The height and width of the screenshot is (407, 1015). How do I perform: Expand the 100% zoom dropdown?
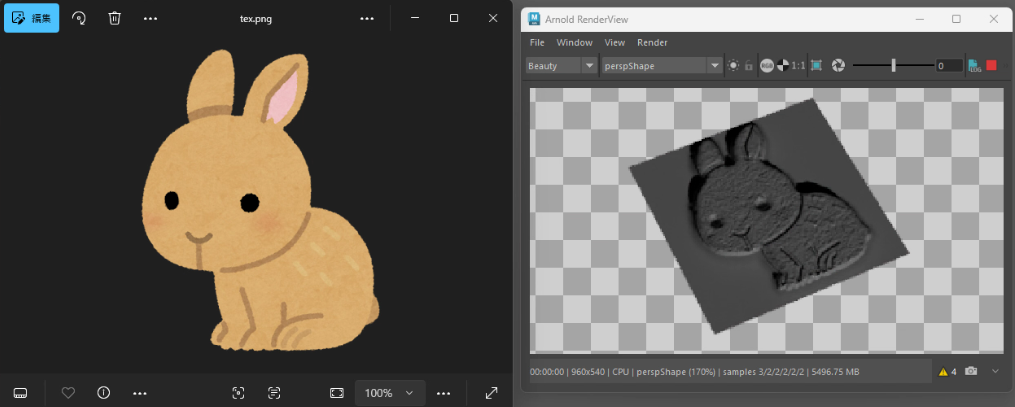(x=390, y=393)
